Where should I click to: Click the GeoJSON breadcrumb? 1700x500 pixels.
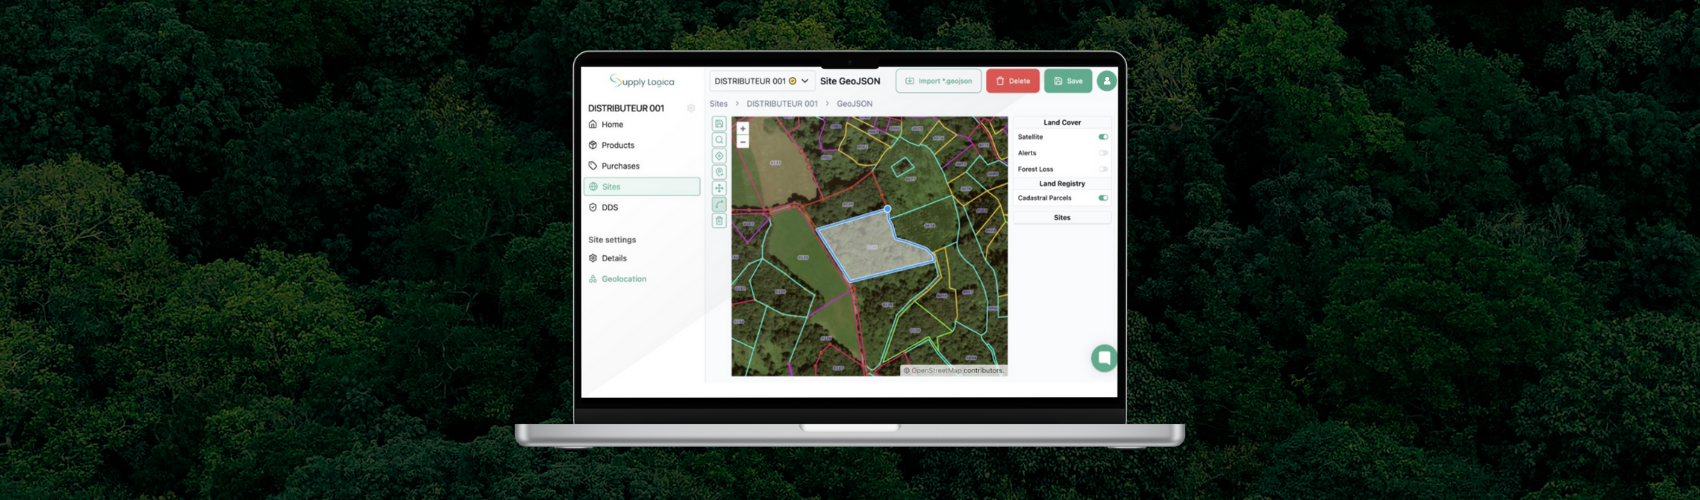855,104
